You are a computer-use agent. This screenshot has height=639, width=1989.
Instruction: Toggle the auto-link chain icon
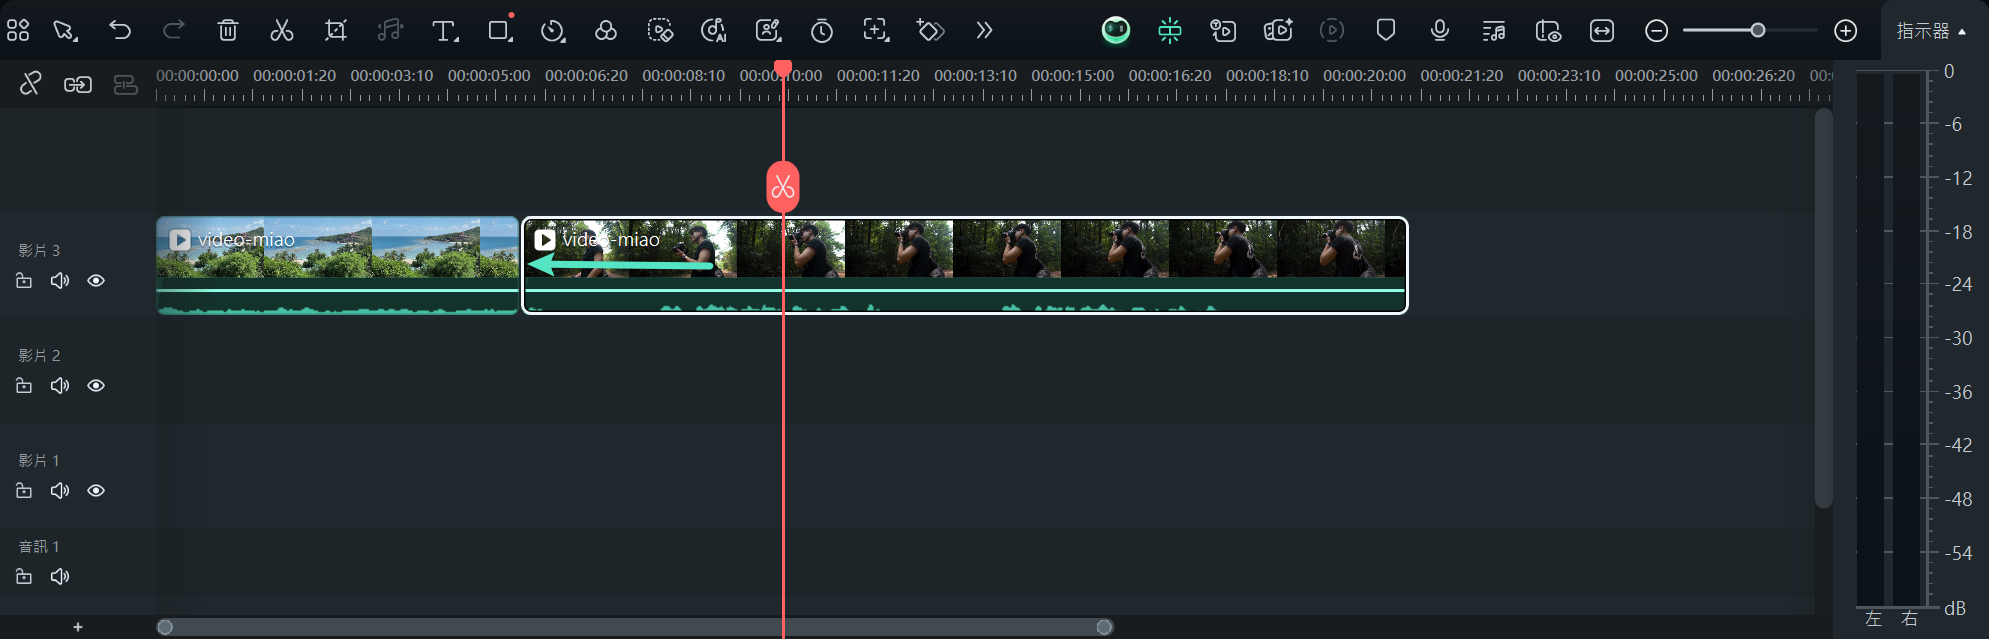tap(78, 85)
